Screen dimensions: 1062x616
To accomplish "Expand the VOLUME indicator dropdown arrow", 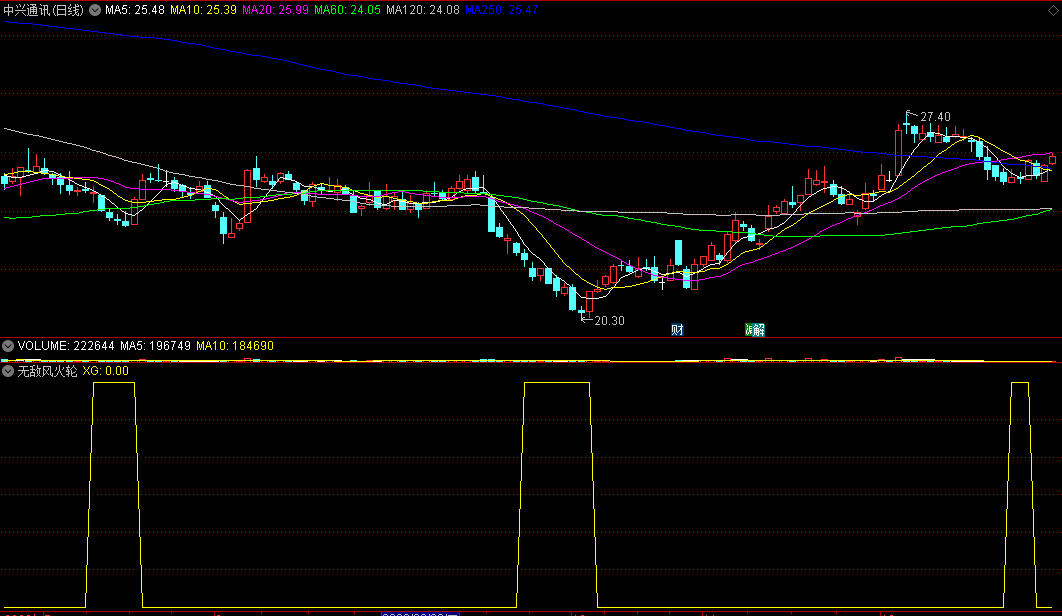I will (7, 346).
